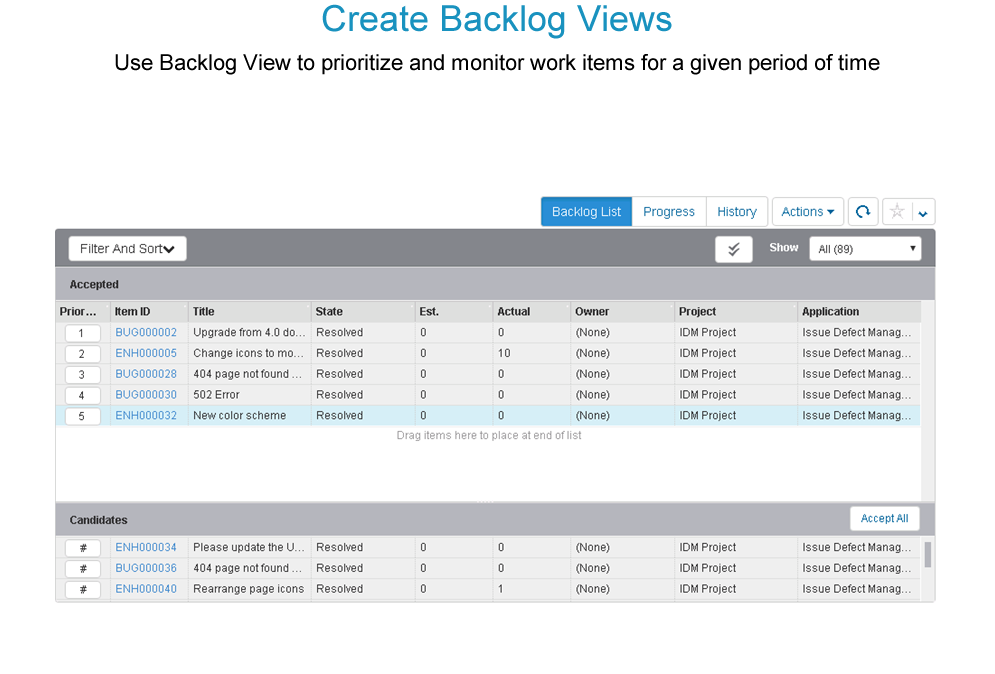
Task: Open the Actions dropdown menu
Action: click(x=807, y=212)
